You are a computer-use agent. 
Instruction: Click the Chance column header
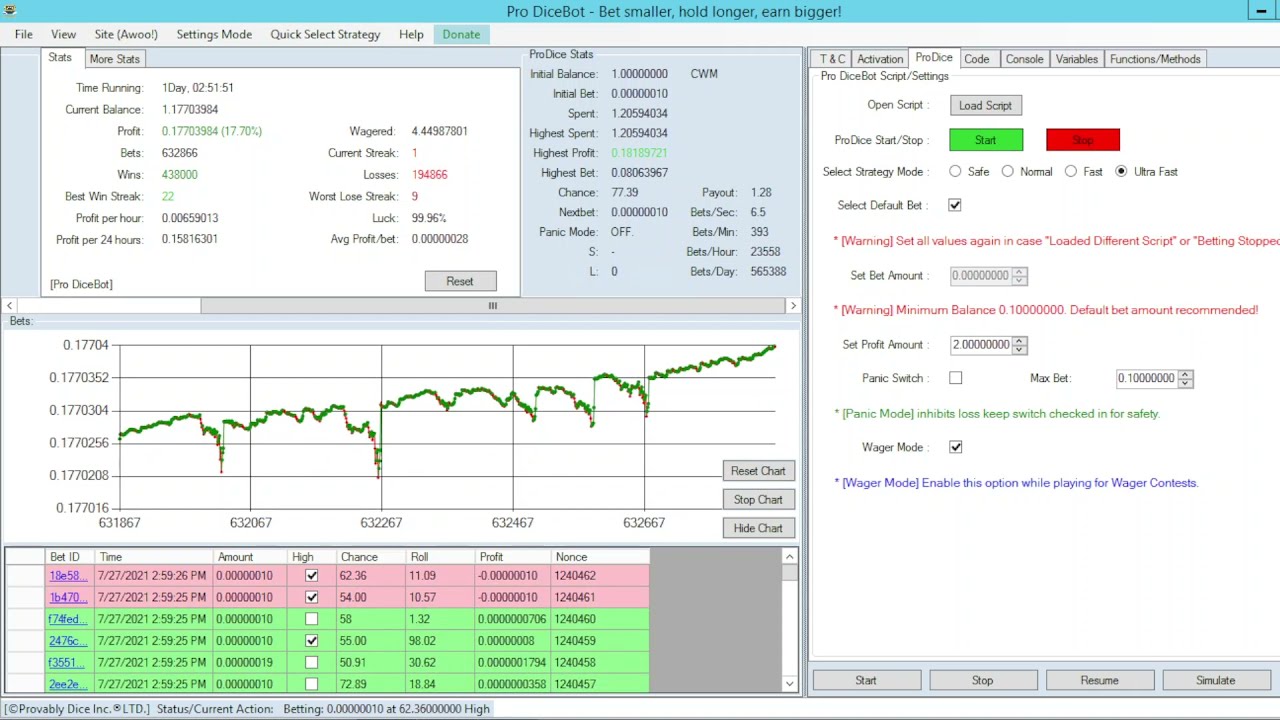[370, 557]
